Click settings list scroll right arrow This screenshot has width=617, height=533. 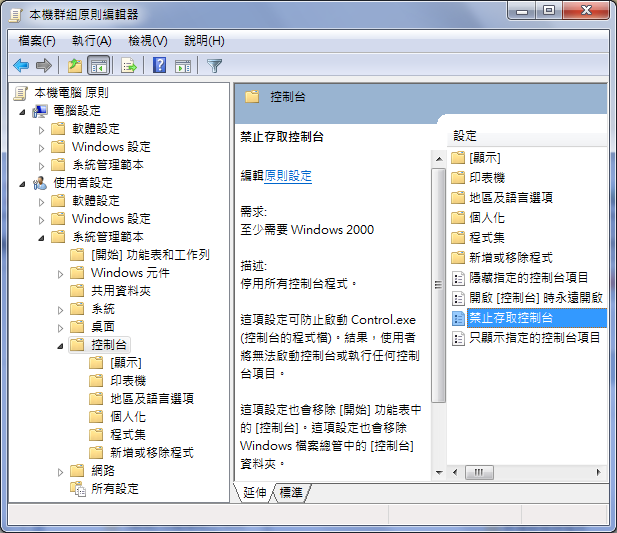point(599,472)
